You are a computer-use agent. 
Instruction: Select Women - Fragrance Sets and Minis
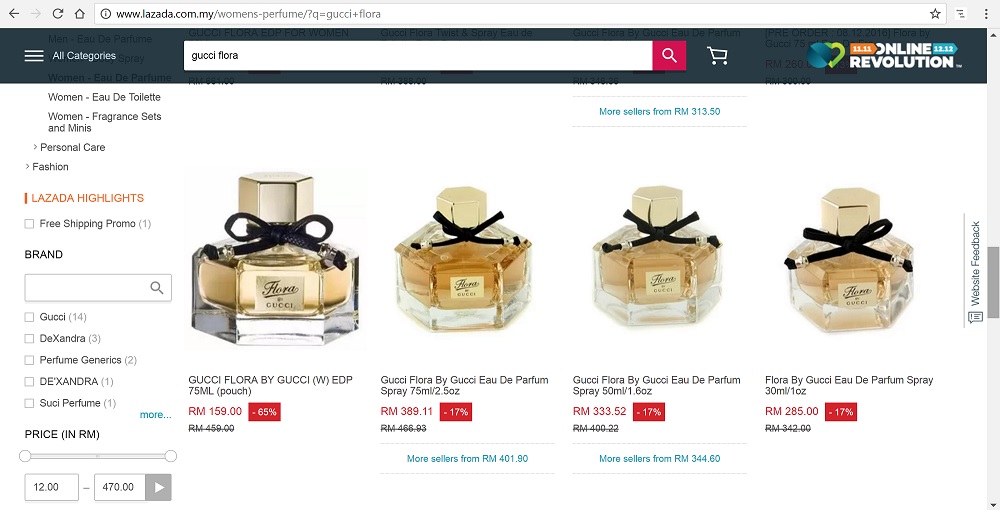pos(105,122)
